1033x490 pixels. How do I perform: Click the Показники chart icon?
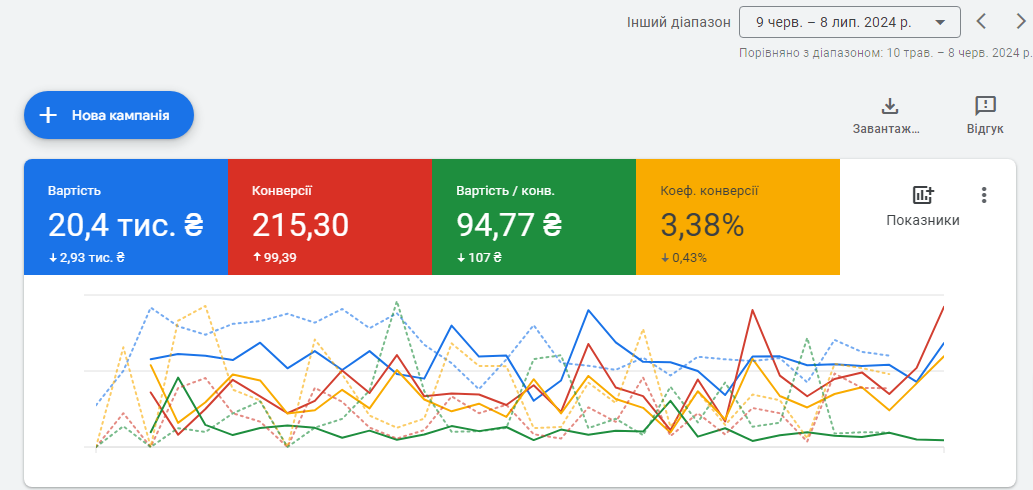(922, 195)
